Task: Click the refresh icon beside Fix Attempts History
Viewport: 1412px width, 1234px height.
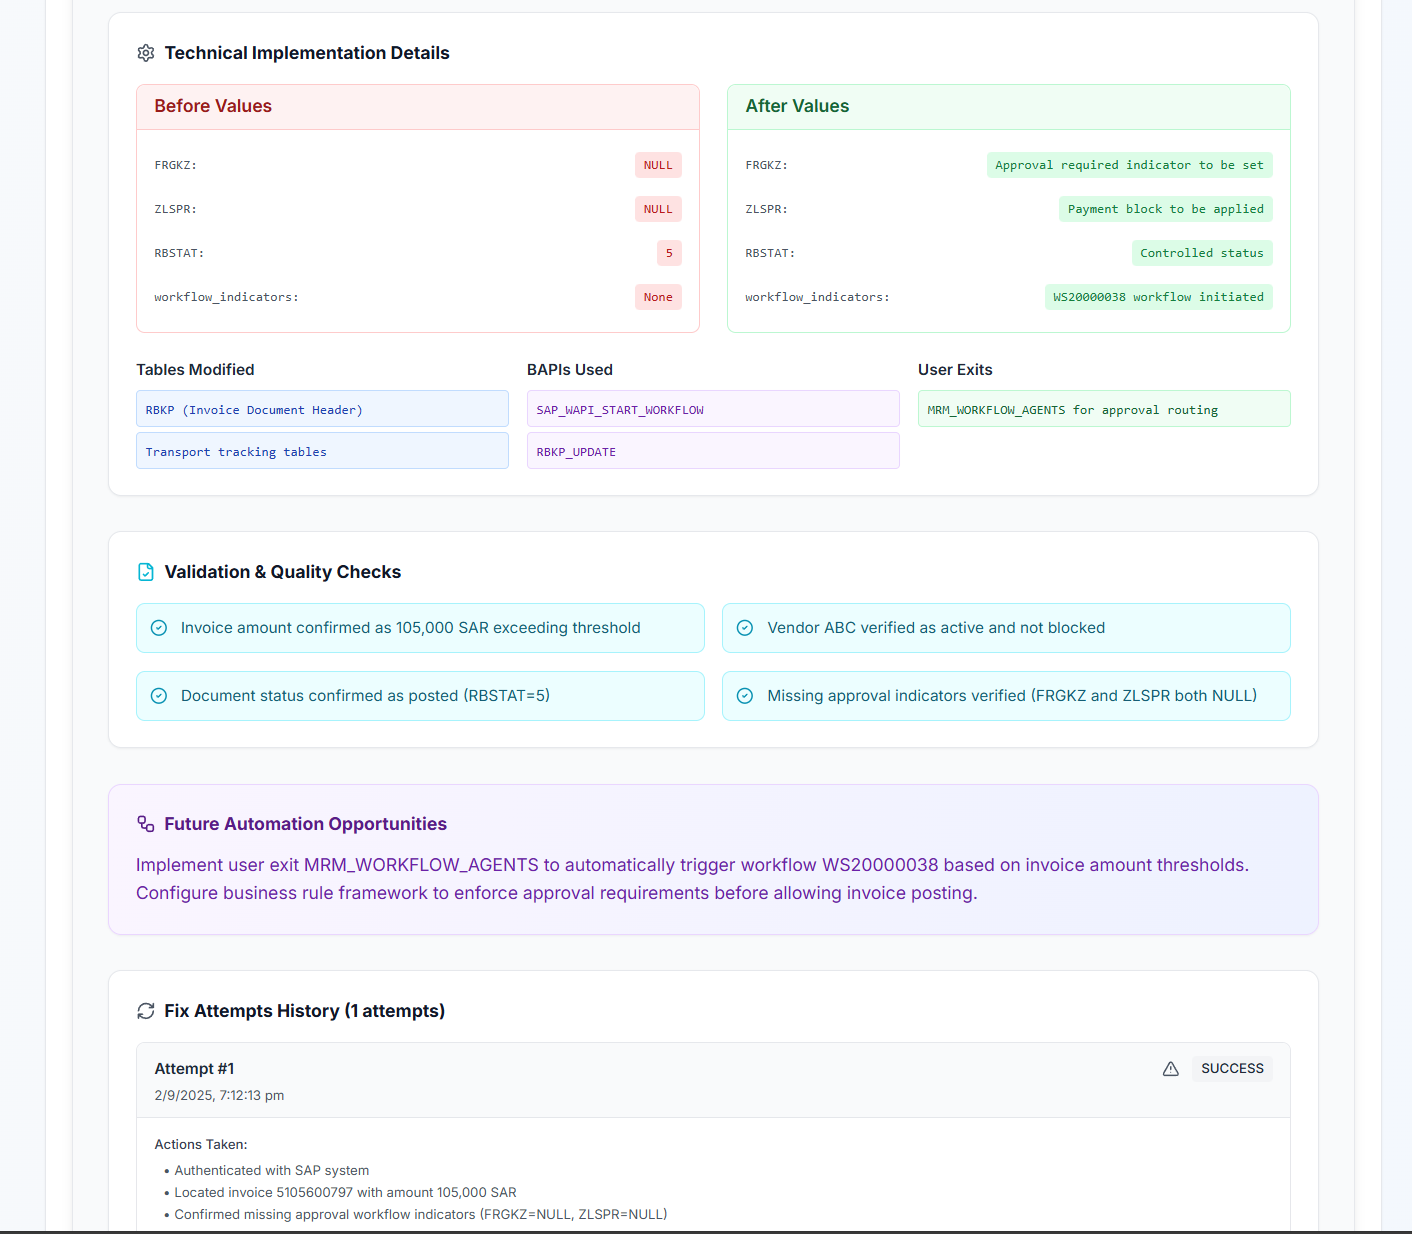Action: point(146,1011)
